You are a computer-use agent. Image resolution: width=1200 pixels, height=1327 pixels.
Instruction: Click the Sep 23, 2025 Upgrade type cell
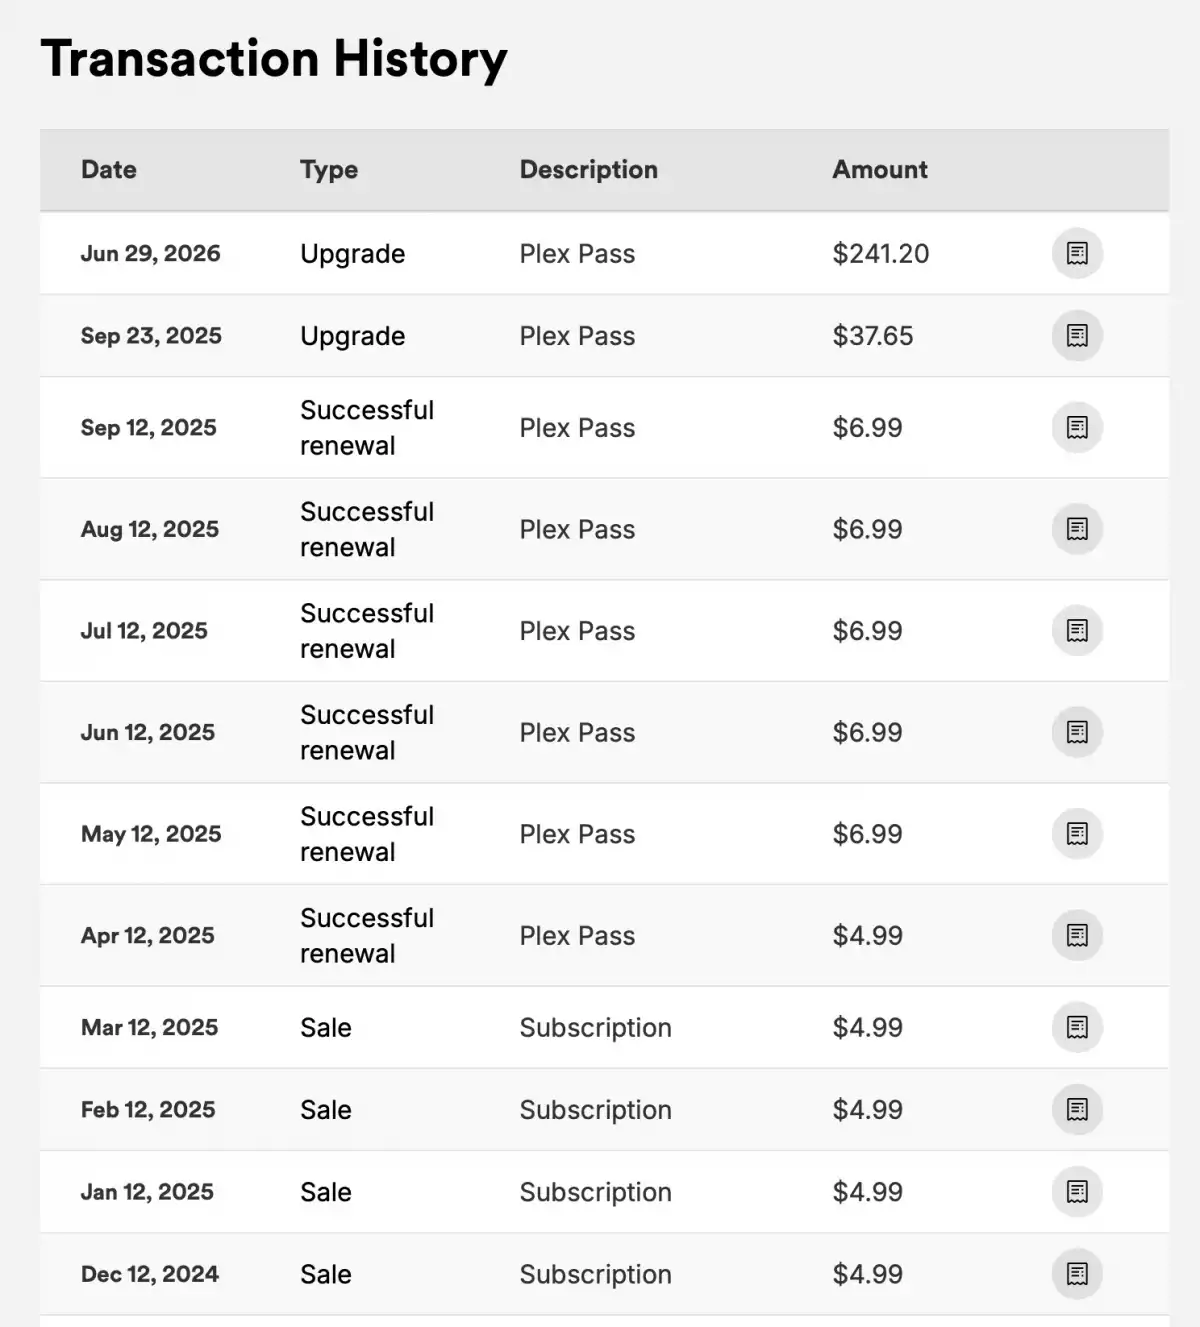pyautogui.click(x=353, y=336)
